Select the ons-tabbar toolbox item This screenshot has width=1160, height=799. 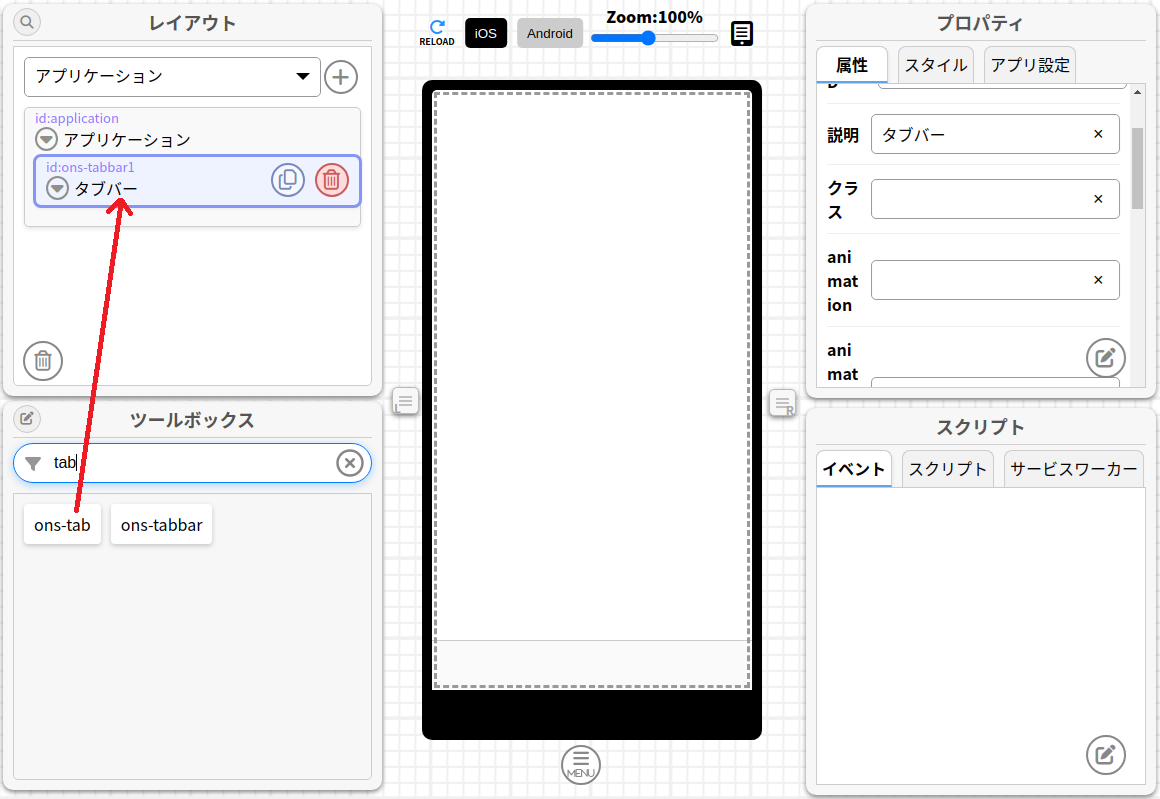tap(161, 525)
